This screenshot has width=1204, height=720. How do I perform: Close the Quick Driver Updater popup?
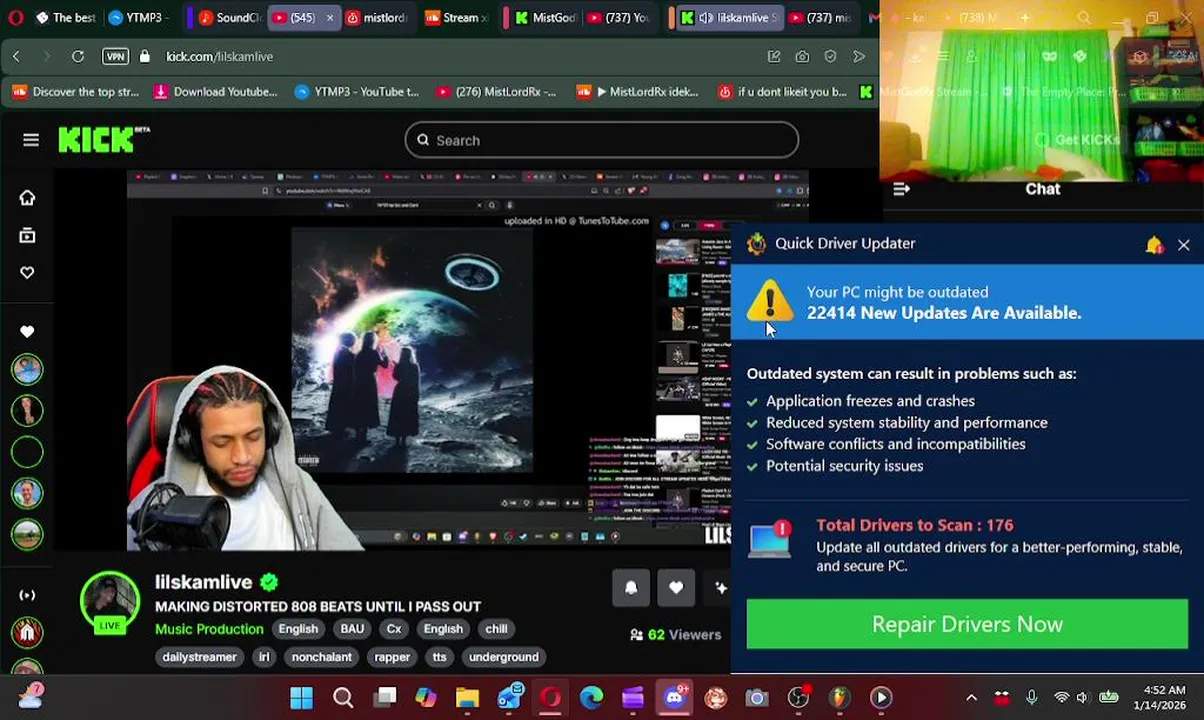tap(1183, 245)
